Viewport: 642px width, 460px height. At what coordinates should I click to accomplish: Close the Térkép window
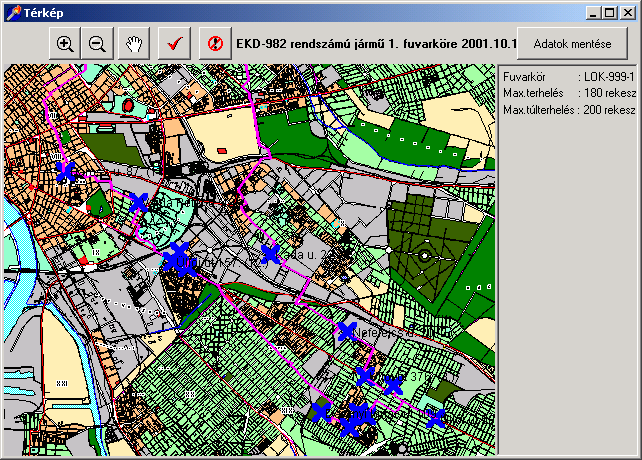[x=628, y=12]
